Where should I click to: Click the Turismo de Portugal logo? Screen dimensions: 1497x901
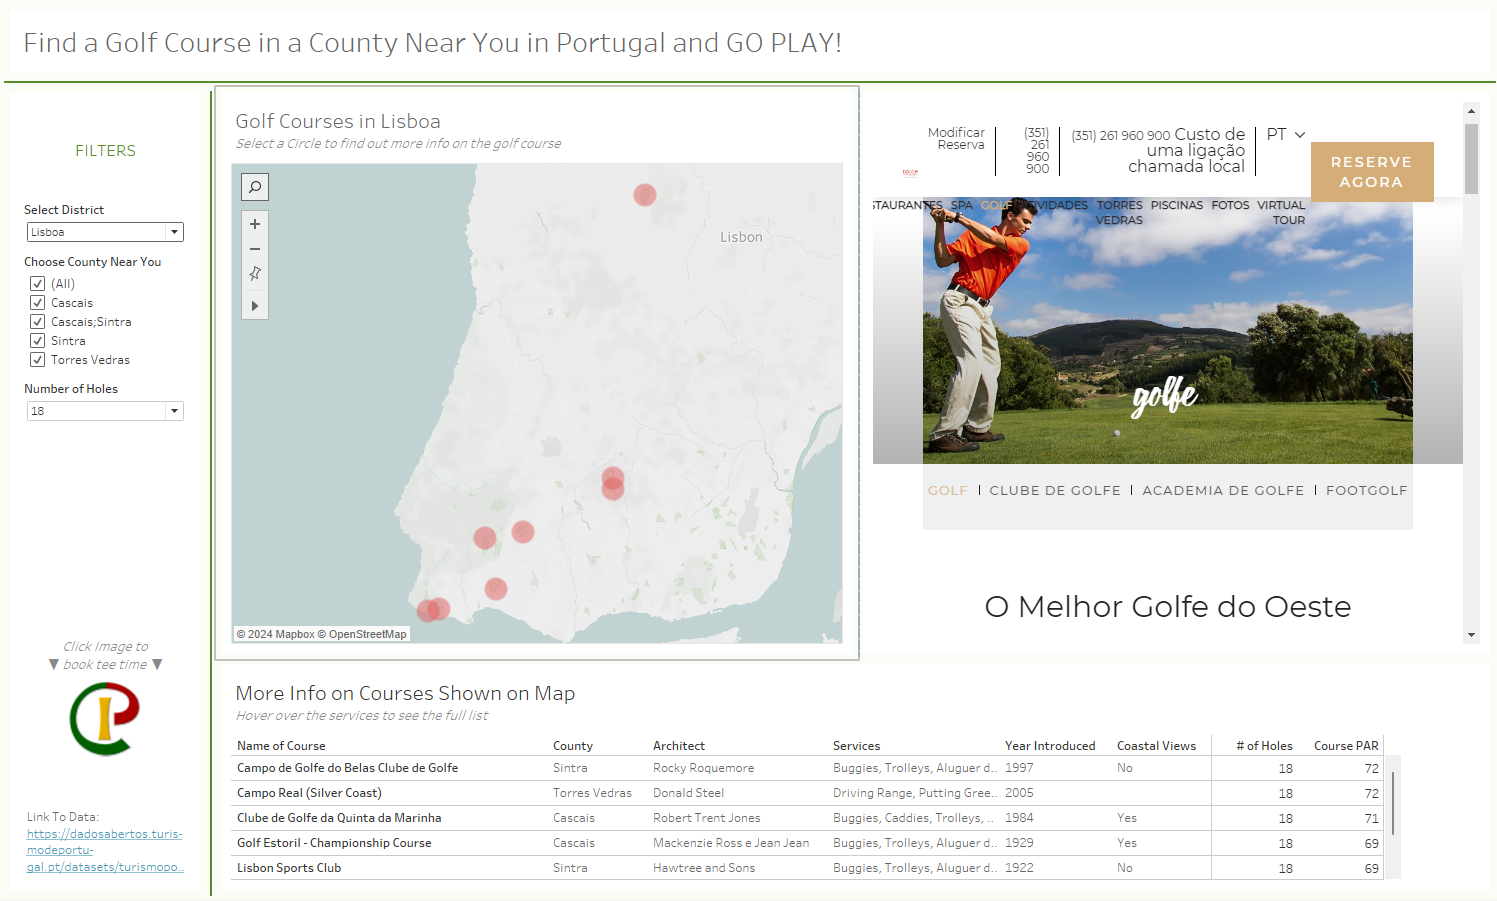click(104, 718)
